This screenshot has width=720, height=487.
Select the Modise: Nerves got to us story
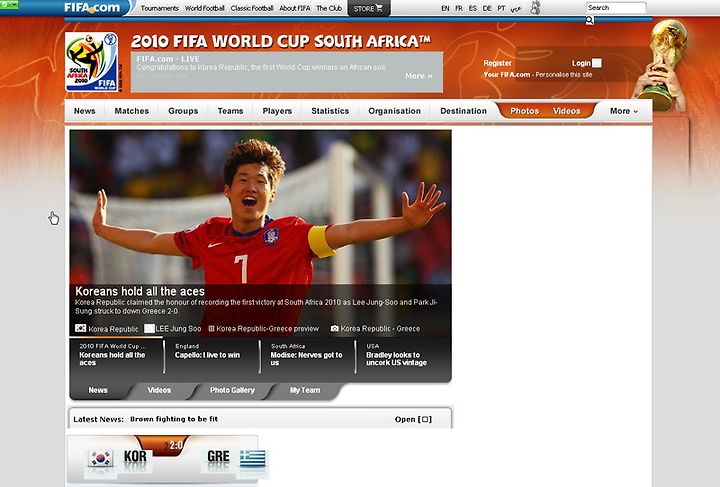(x=306, y=358)
